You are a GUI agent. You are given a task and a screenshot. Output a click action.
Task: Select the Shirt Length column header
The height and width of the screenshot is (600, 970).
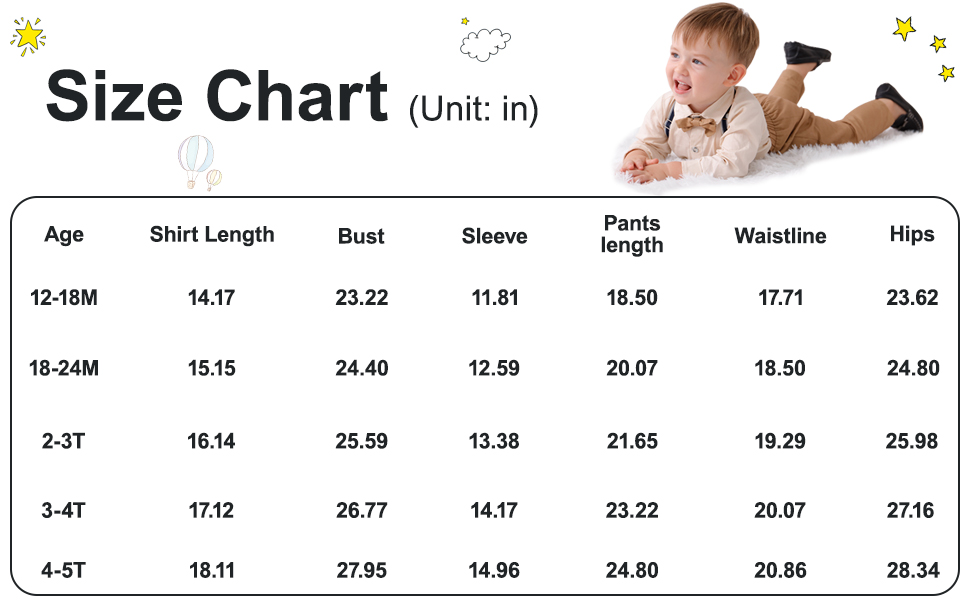pyautogui.click(x=212, y=235)
